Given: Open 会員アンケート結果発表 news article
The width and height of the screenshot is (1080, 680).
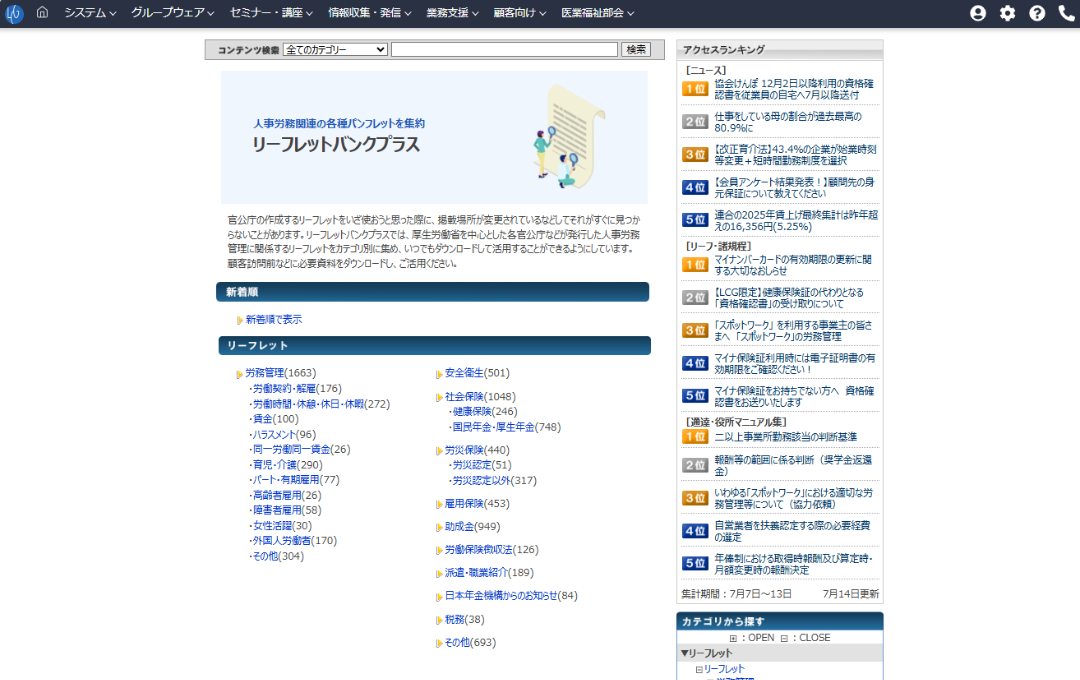Looking at the screenshot, I should [x=794, y=188].
